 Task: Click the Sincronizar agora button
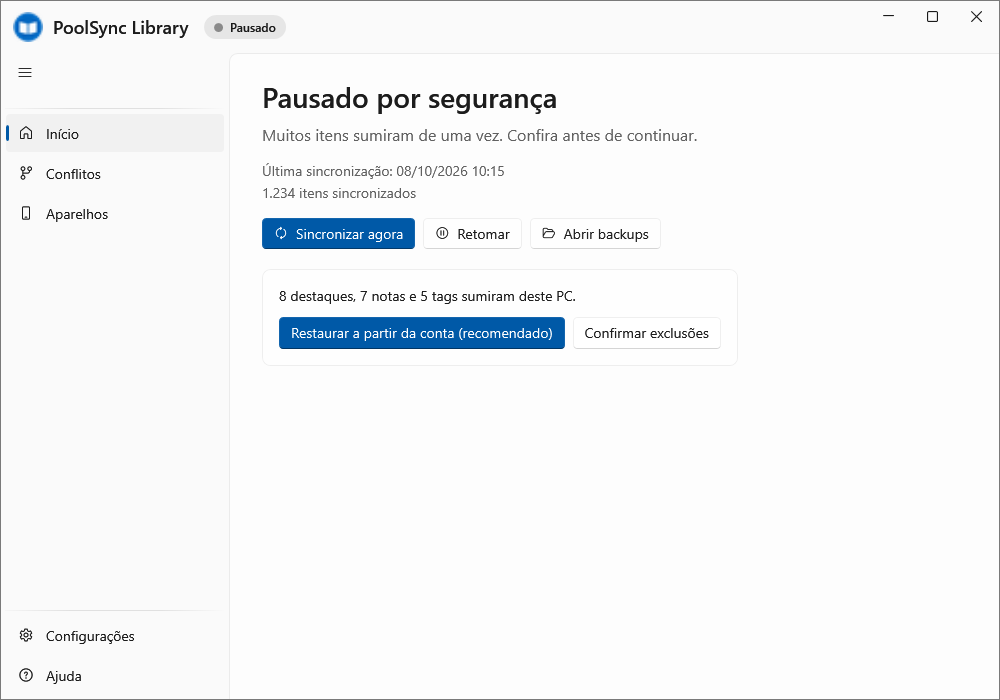point(338,234)
